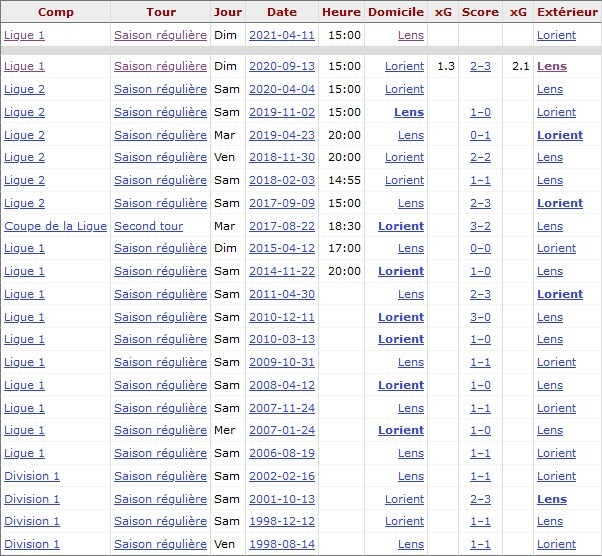Open the 2009-10-31 date link

click(x=282, y=362)
